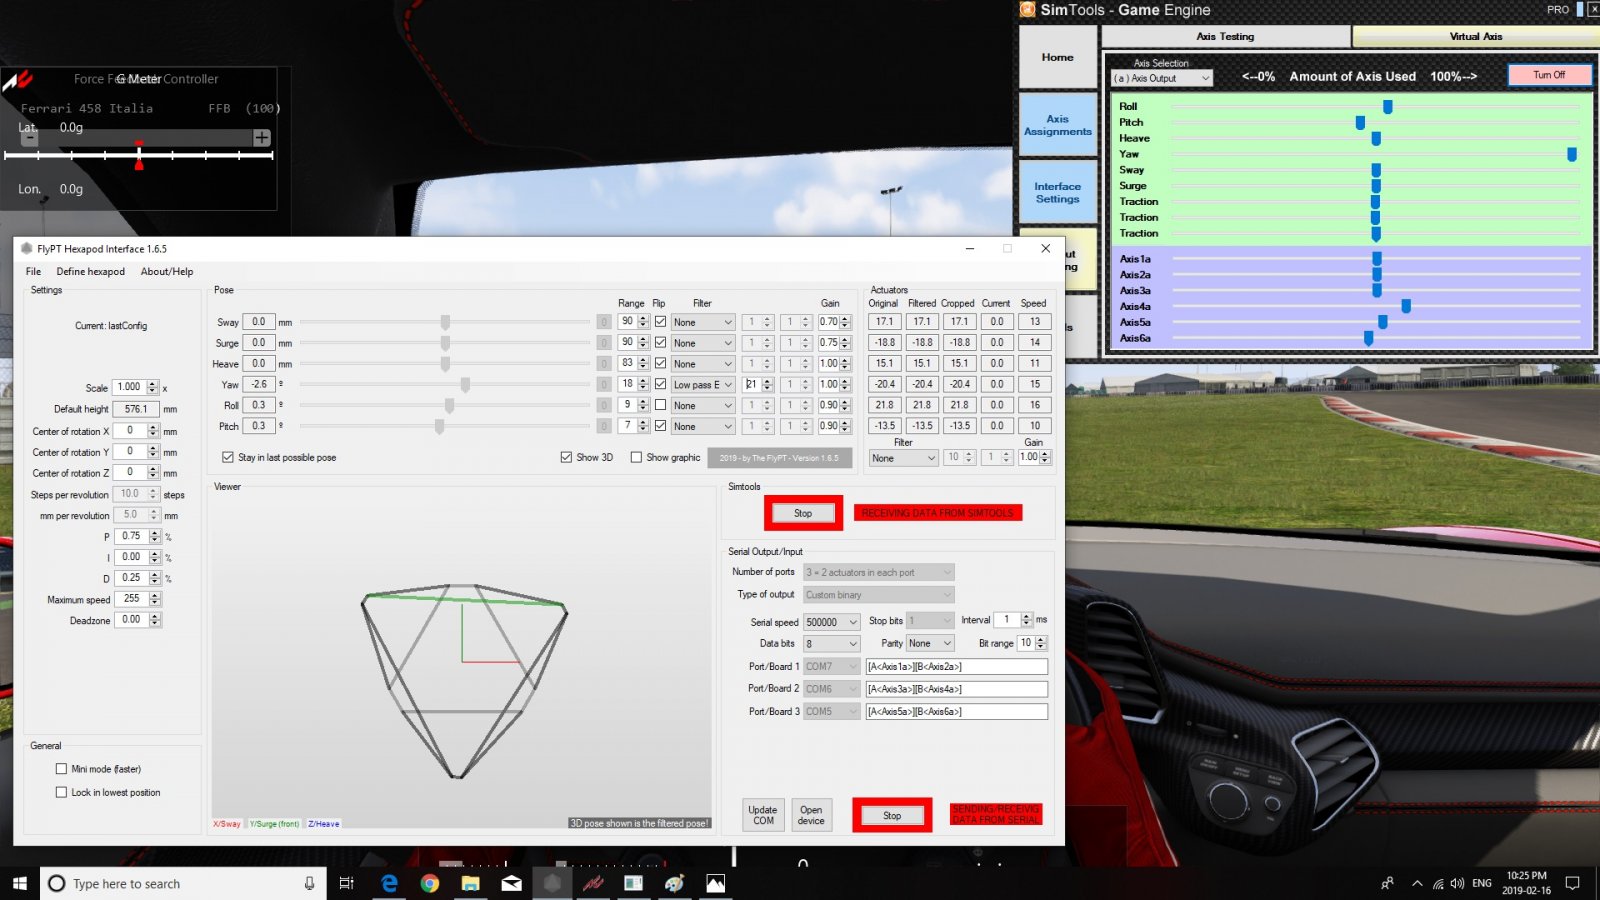Screen dimensions: 1600x900
Task: Open Microsoft Edge from the taskbar
Action: pos(389,883)
